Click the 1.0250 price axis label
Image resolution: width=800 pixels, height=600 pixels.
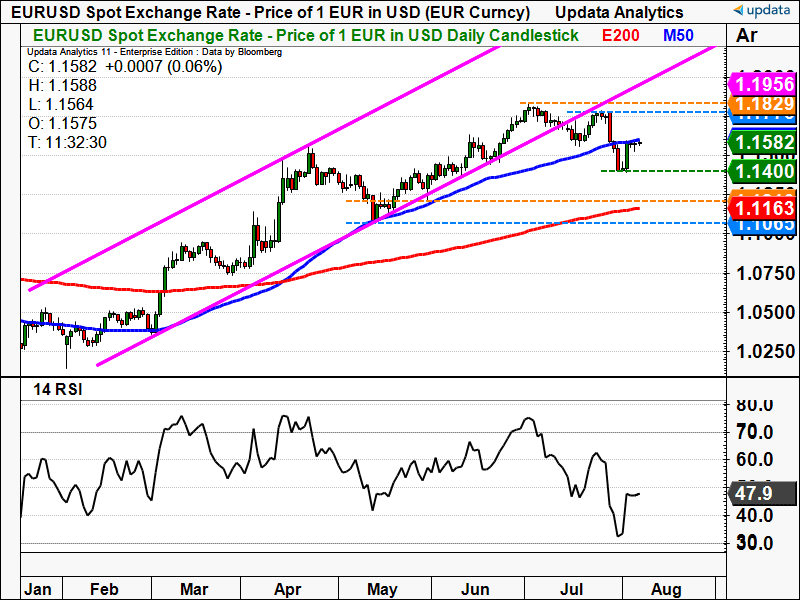click(x=766, y=351)
